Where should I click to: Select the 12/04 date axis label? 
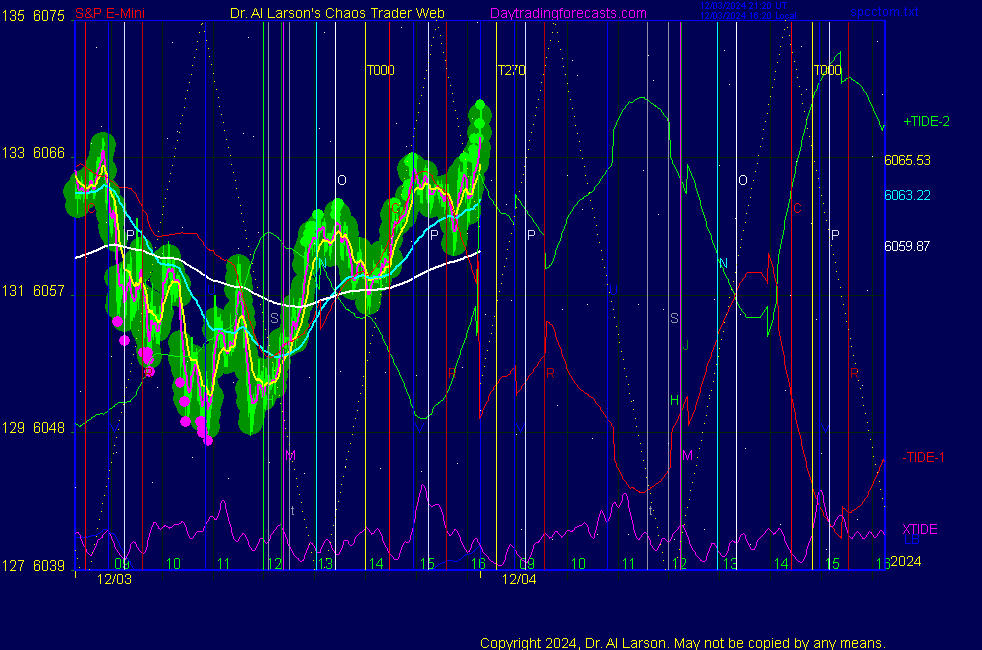click(x=519, y=579)
